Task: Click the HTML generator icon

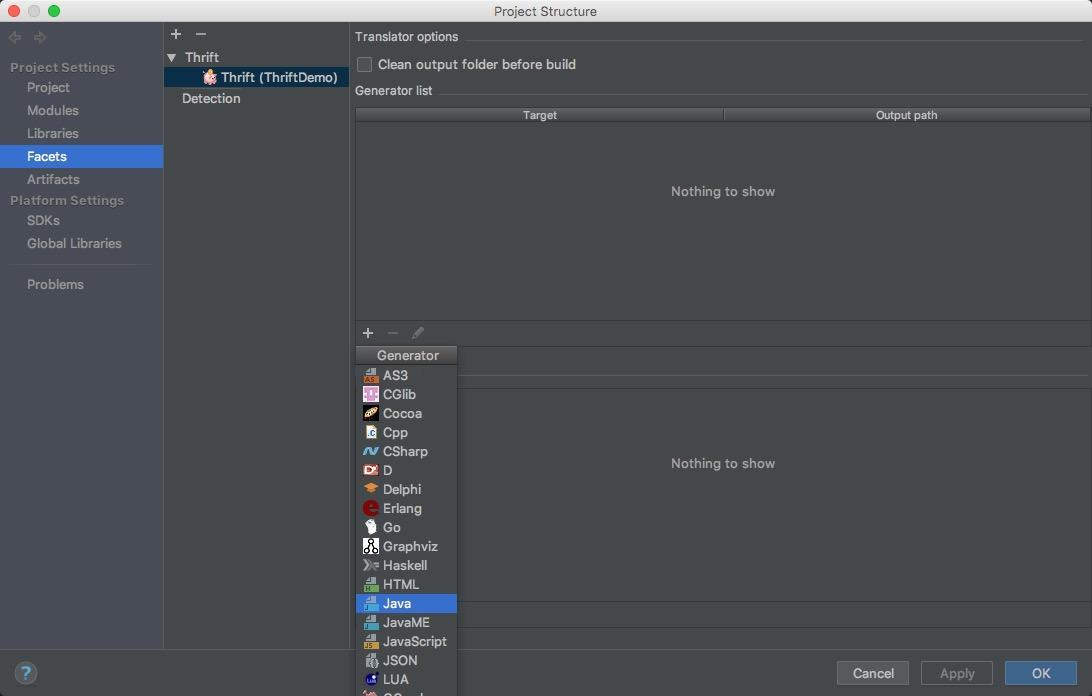Action: tap(370, 585)
